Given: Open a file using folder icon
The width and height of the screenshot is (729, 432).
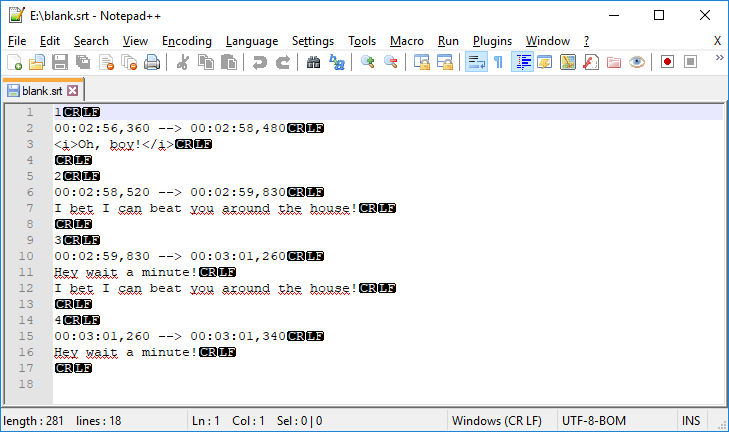Looking at the screenshot, I should pyautogui.click(x=37, y=62).
